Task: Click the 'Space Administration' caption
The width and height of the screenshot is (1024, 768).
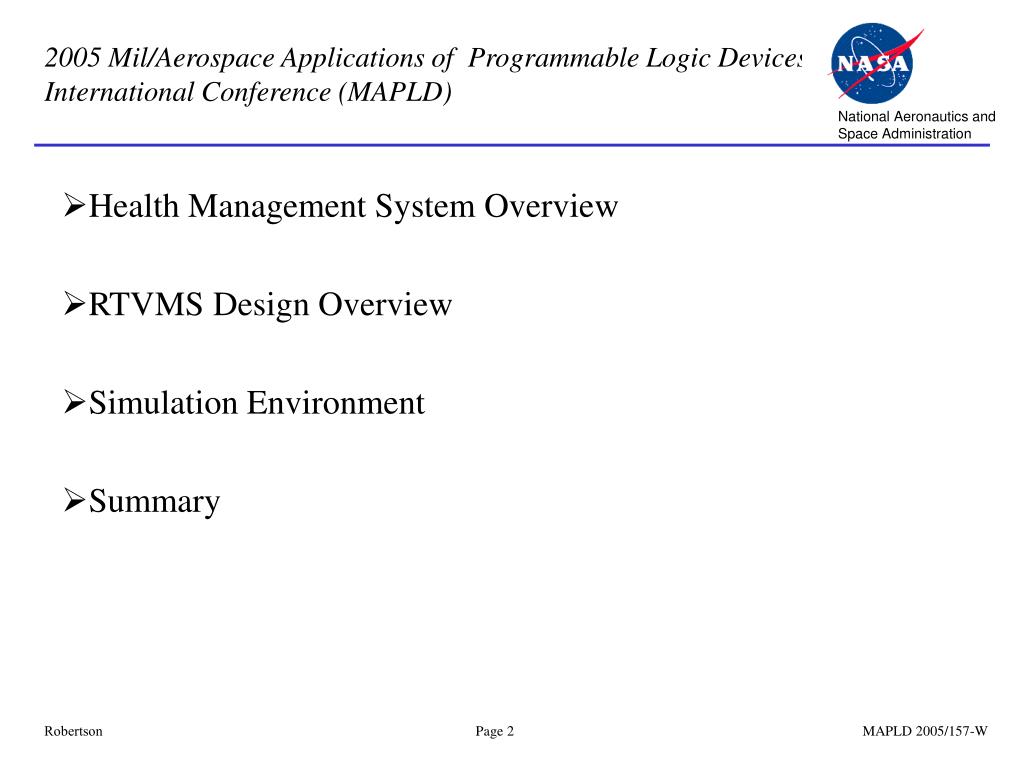Action: (904, 133)
